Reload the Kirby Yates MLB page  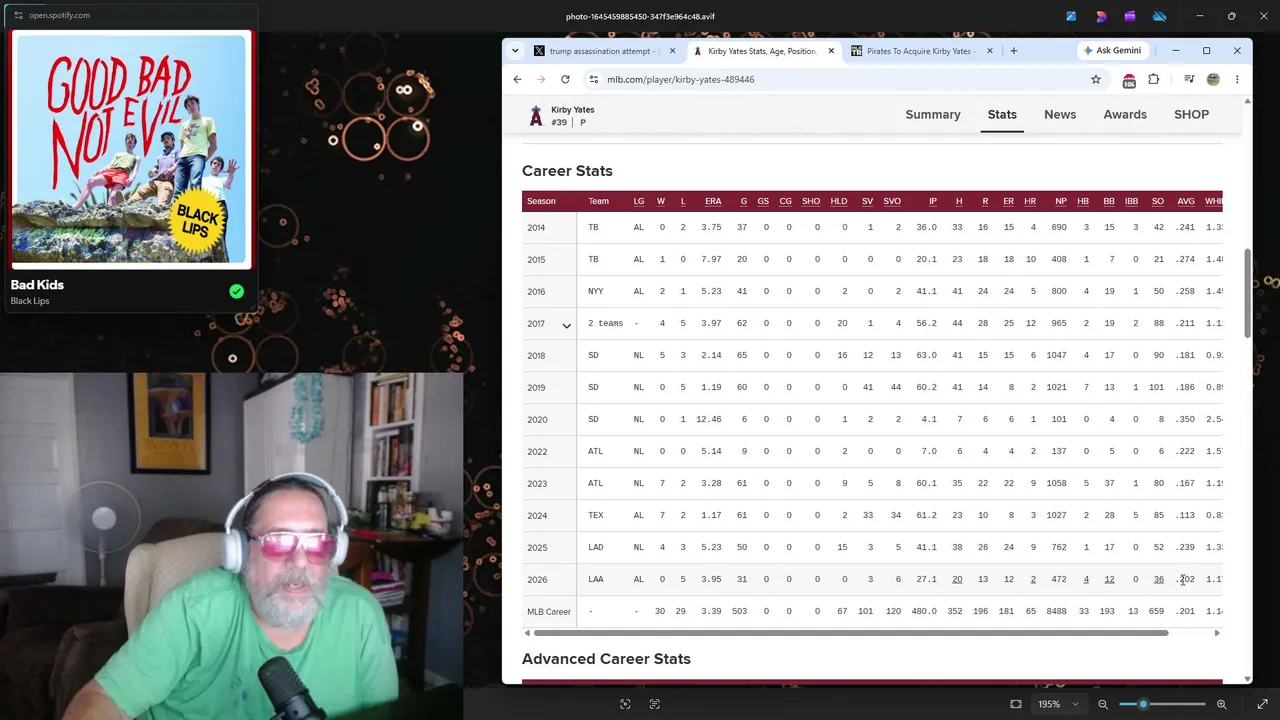565,79
